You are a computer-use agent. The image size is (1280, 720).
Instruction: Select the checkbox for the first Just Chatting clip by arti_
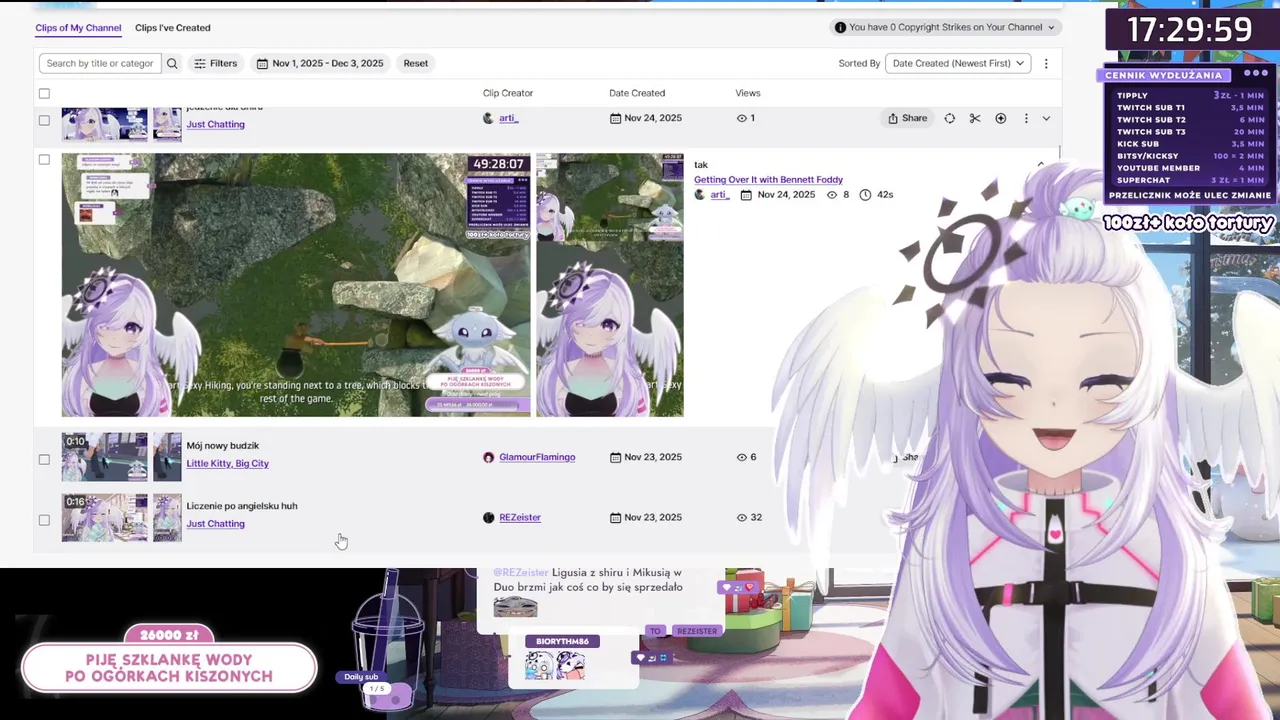point(44,119)
